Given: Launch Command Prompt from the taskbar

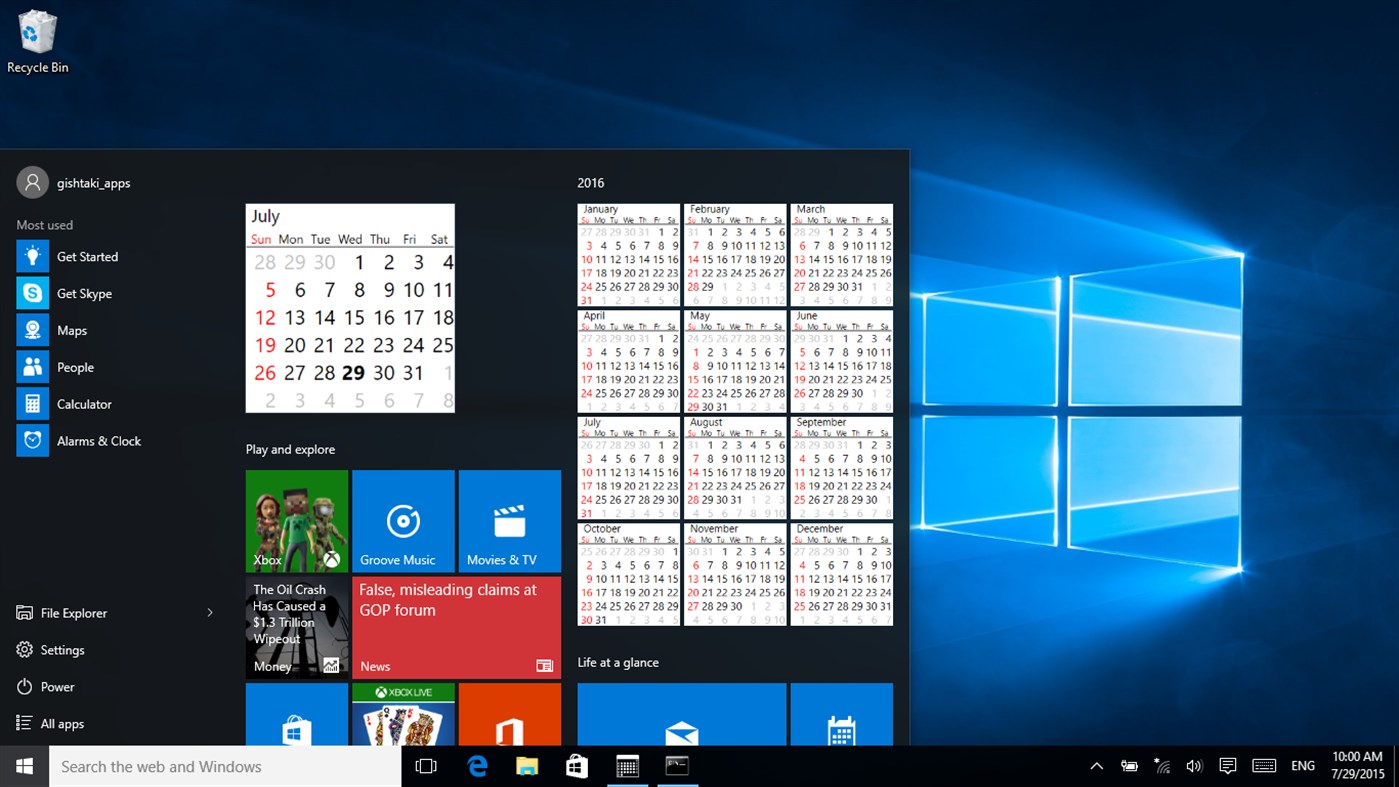Looking at the screenshot, I should [x=677, y=765].
